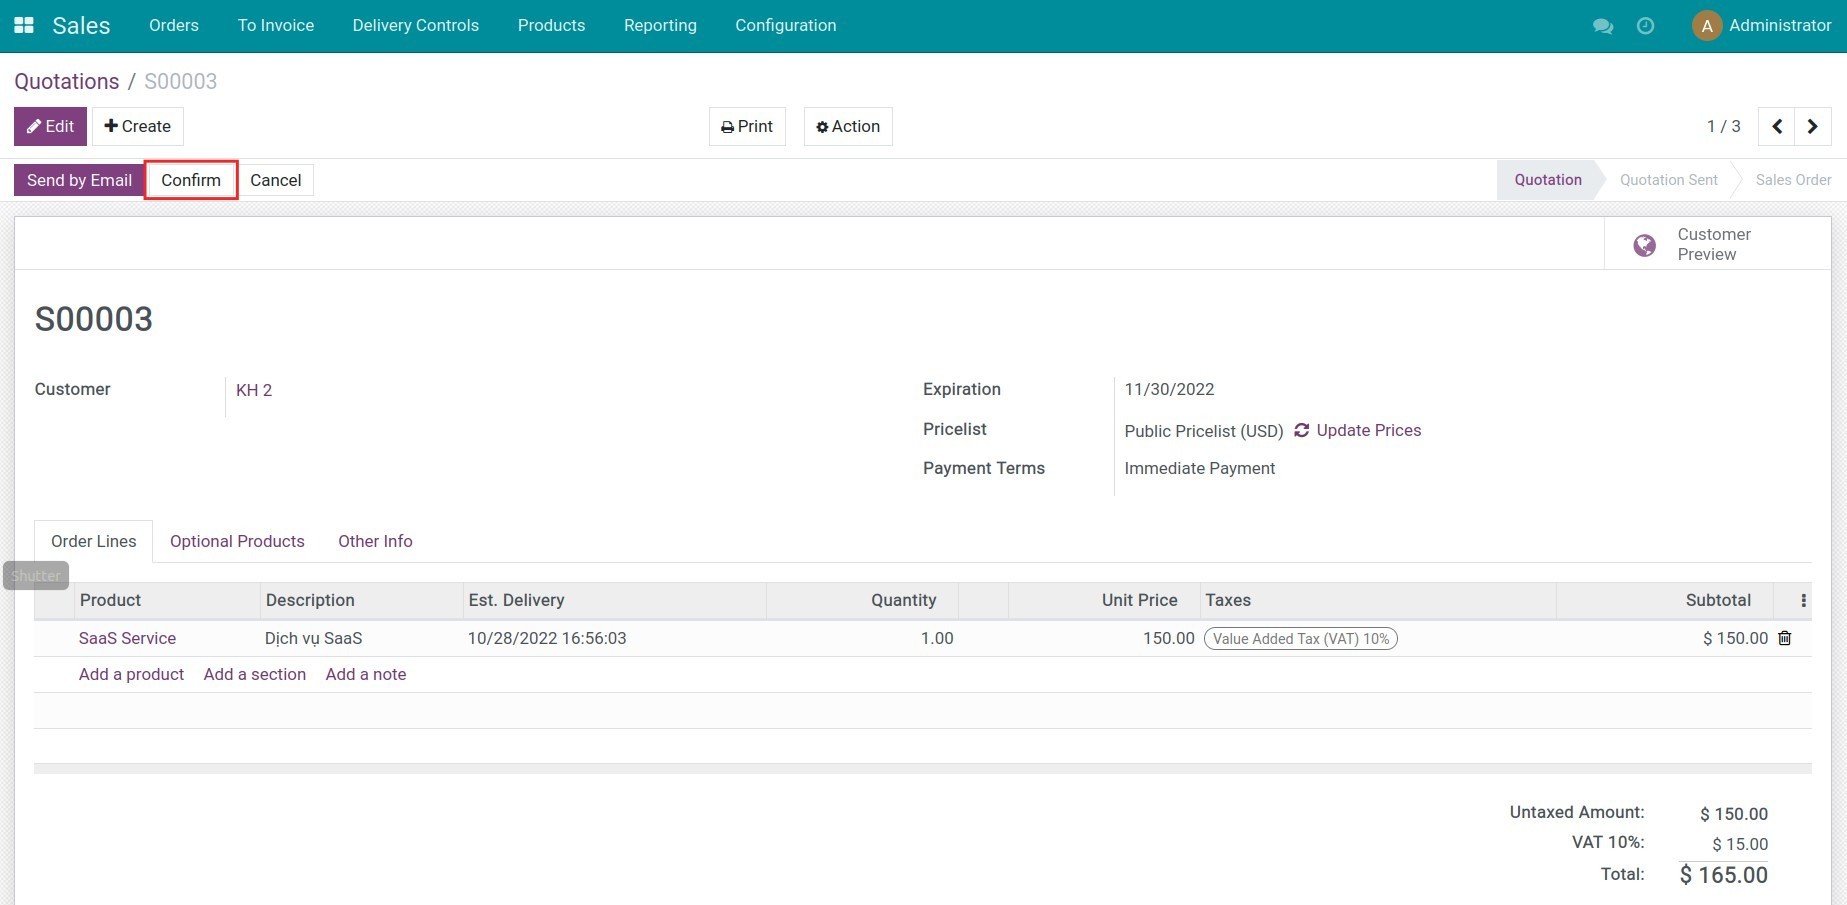This screenshot has width=1847, height=905.
Task: Send the quotation by Email
Action: point(79,180)
